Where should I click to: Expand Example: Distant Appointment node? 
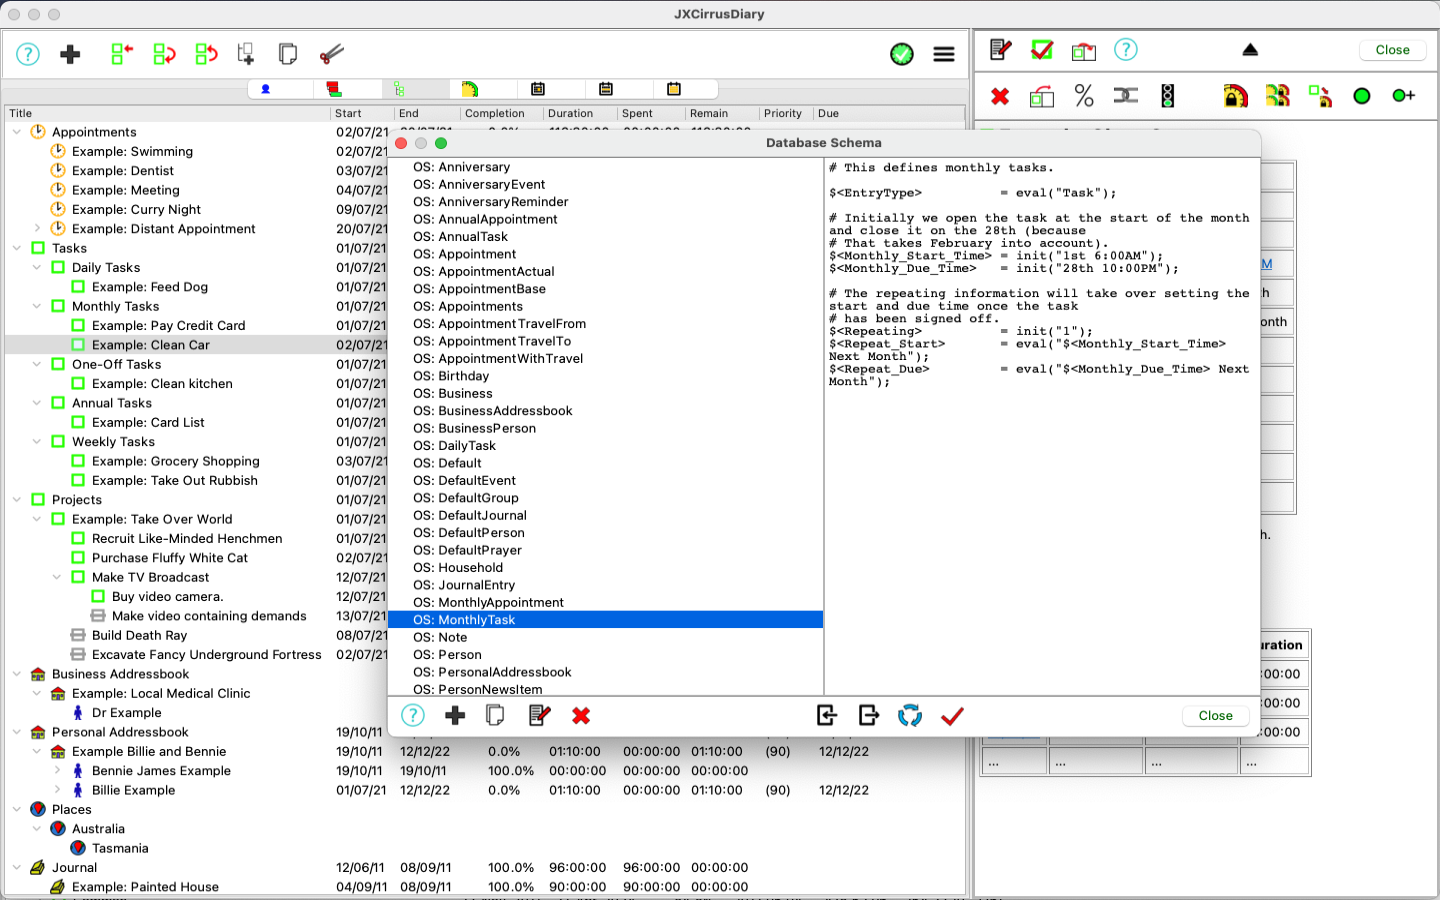pyautogui.click(x=37, y=229)
